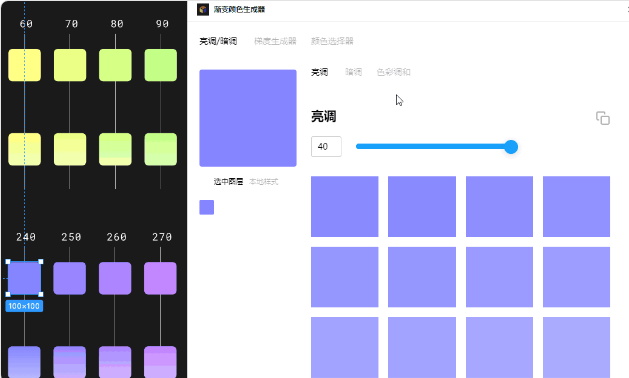The image size is (629, 378).
Task: Click the tint amount field showing 40
Action: (326, 146)
